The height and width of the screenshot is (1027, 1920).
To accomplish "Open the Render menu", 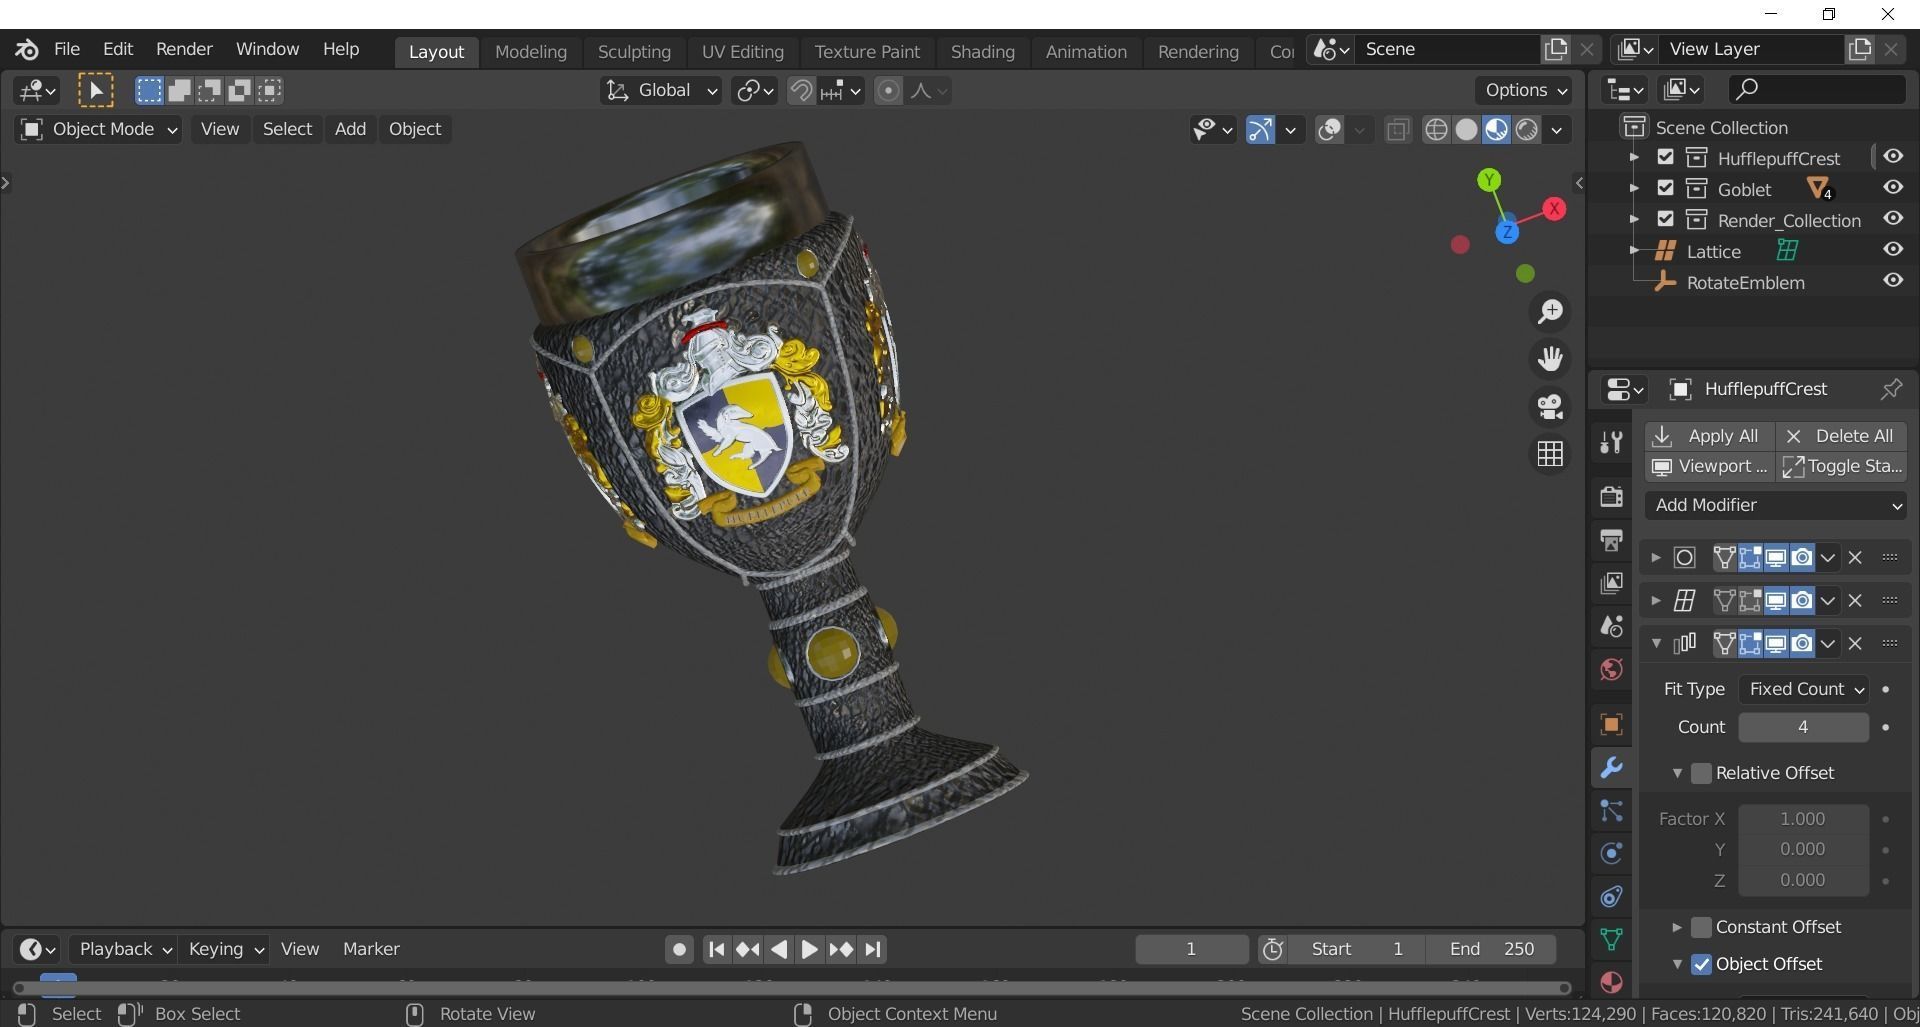I will [x=184, y=49].
